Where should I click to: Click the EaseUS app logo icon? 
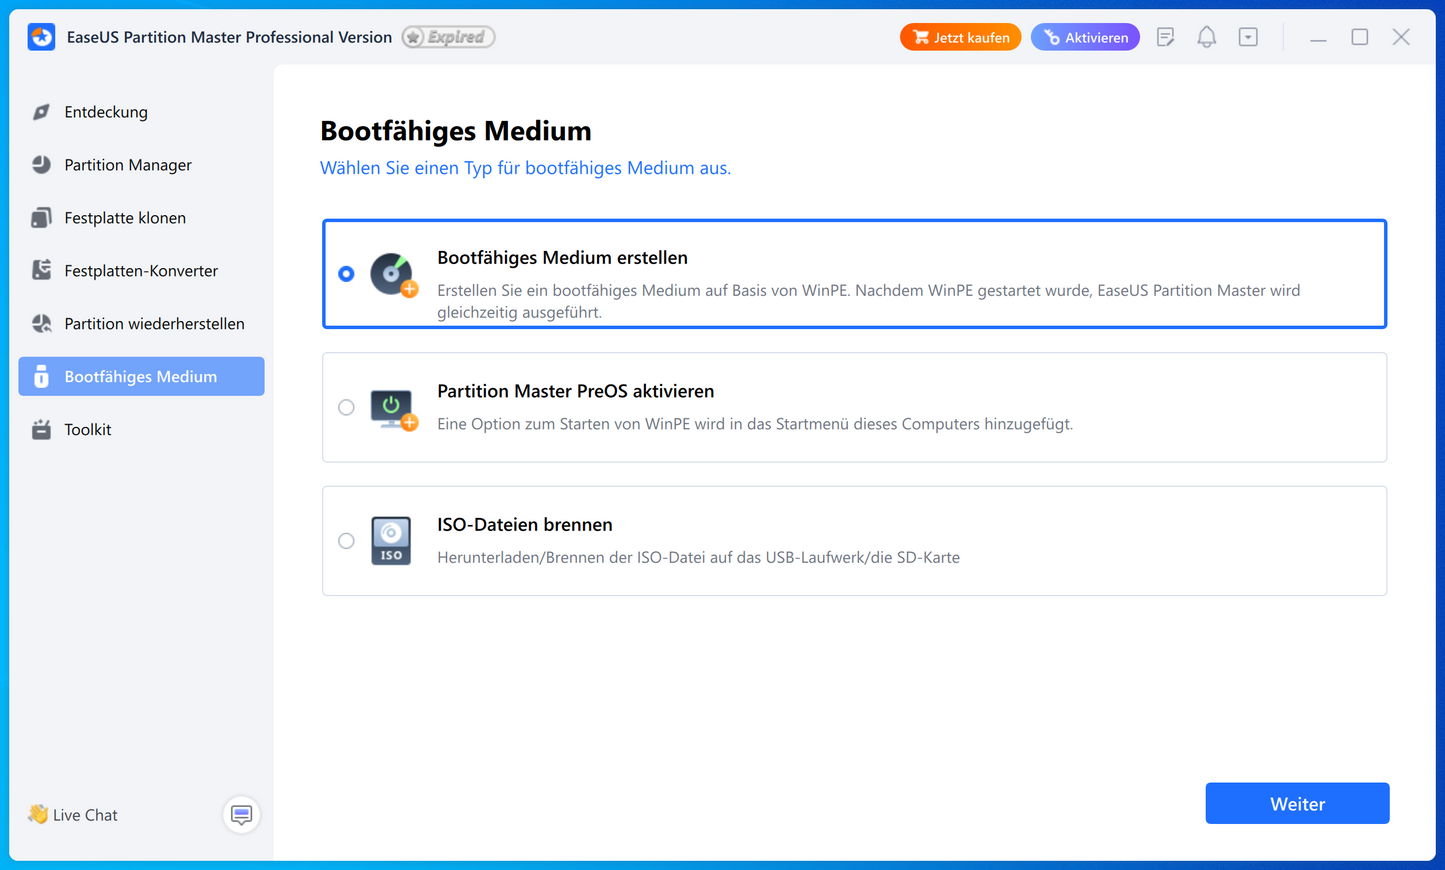pyautogui.click(x=41, y=37)
